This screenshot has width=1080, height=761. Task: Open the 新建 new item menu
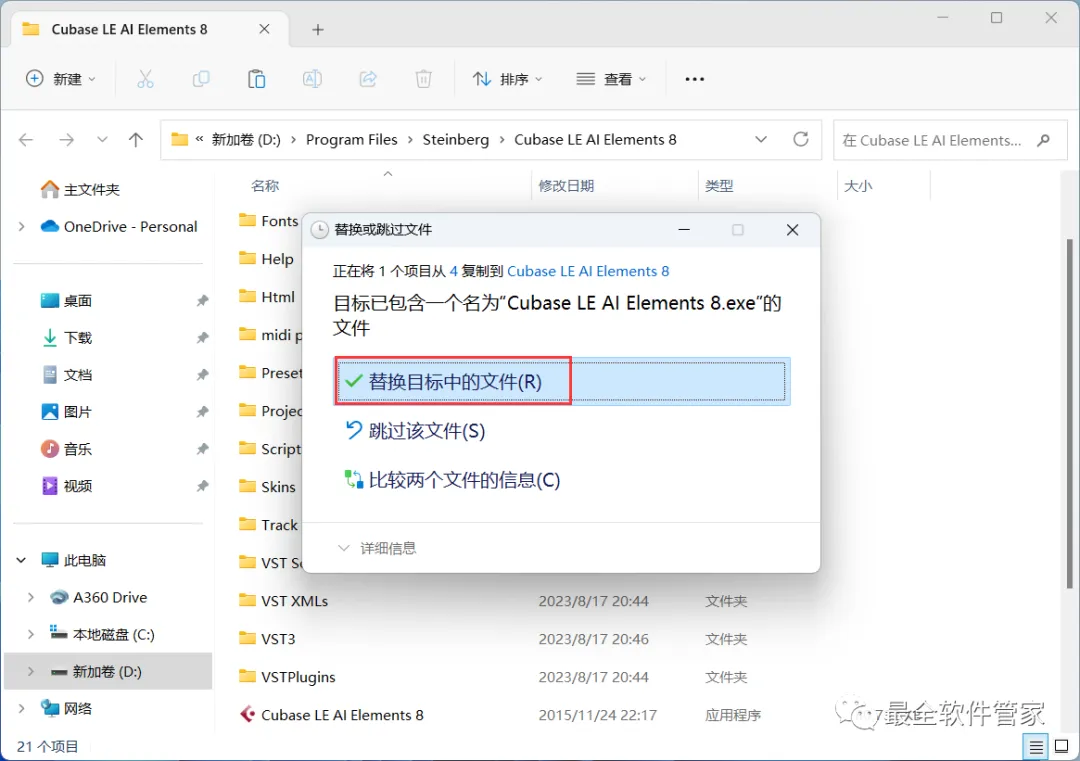[x=61, y=79]
